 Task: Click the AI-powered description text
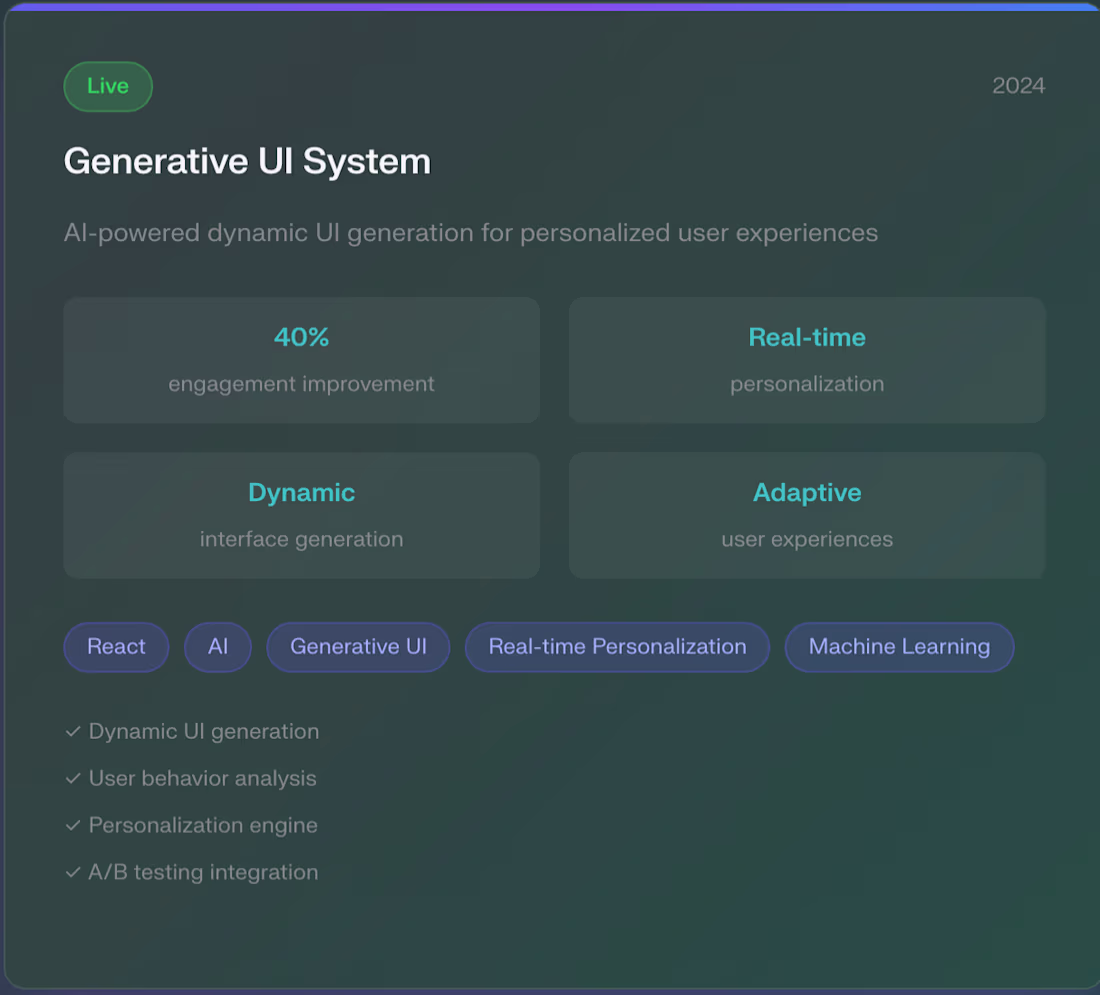(470, 232)
